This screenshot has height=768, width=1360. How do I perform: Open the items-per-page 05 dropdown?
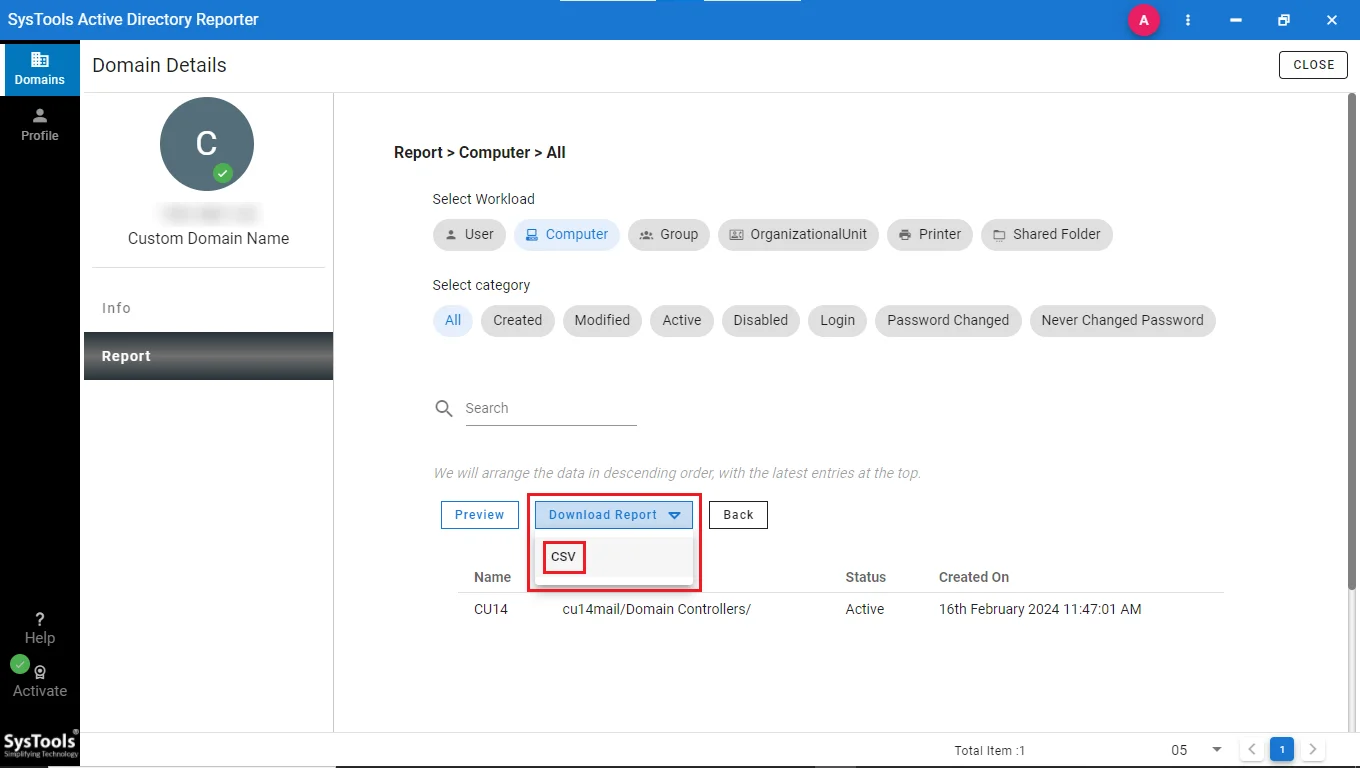1197,750
